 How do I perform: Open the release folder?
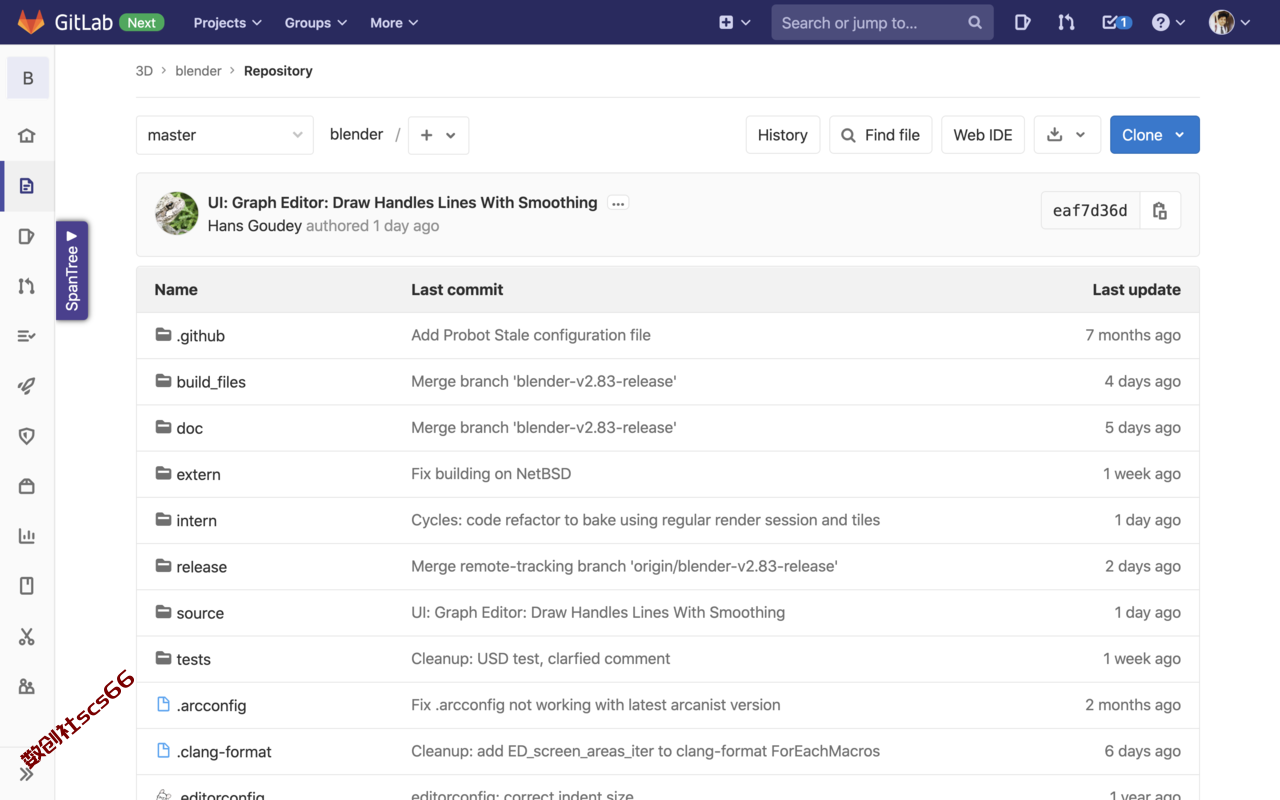[202, 567]
